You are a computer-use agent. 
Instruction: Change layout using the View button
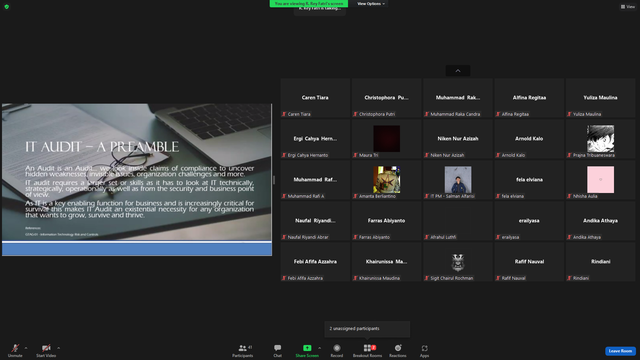pos(628,7)
